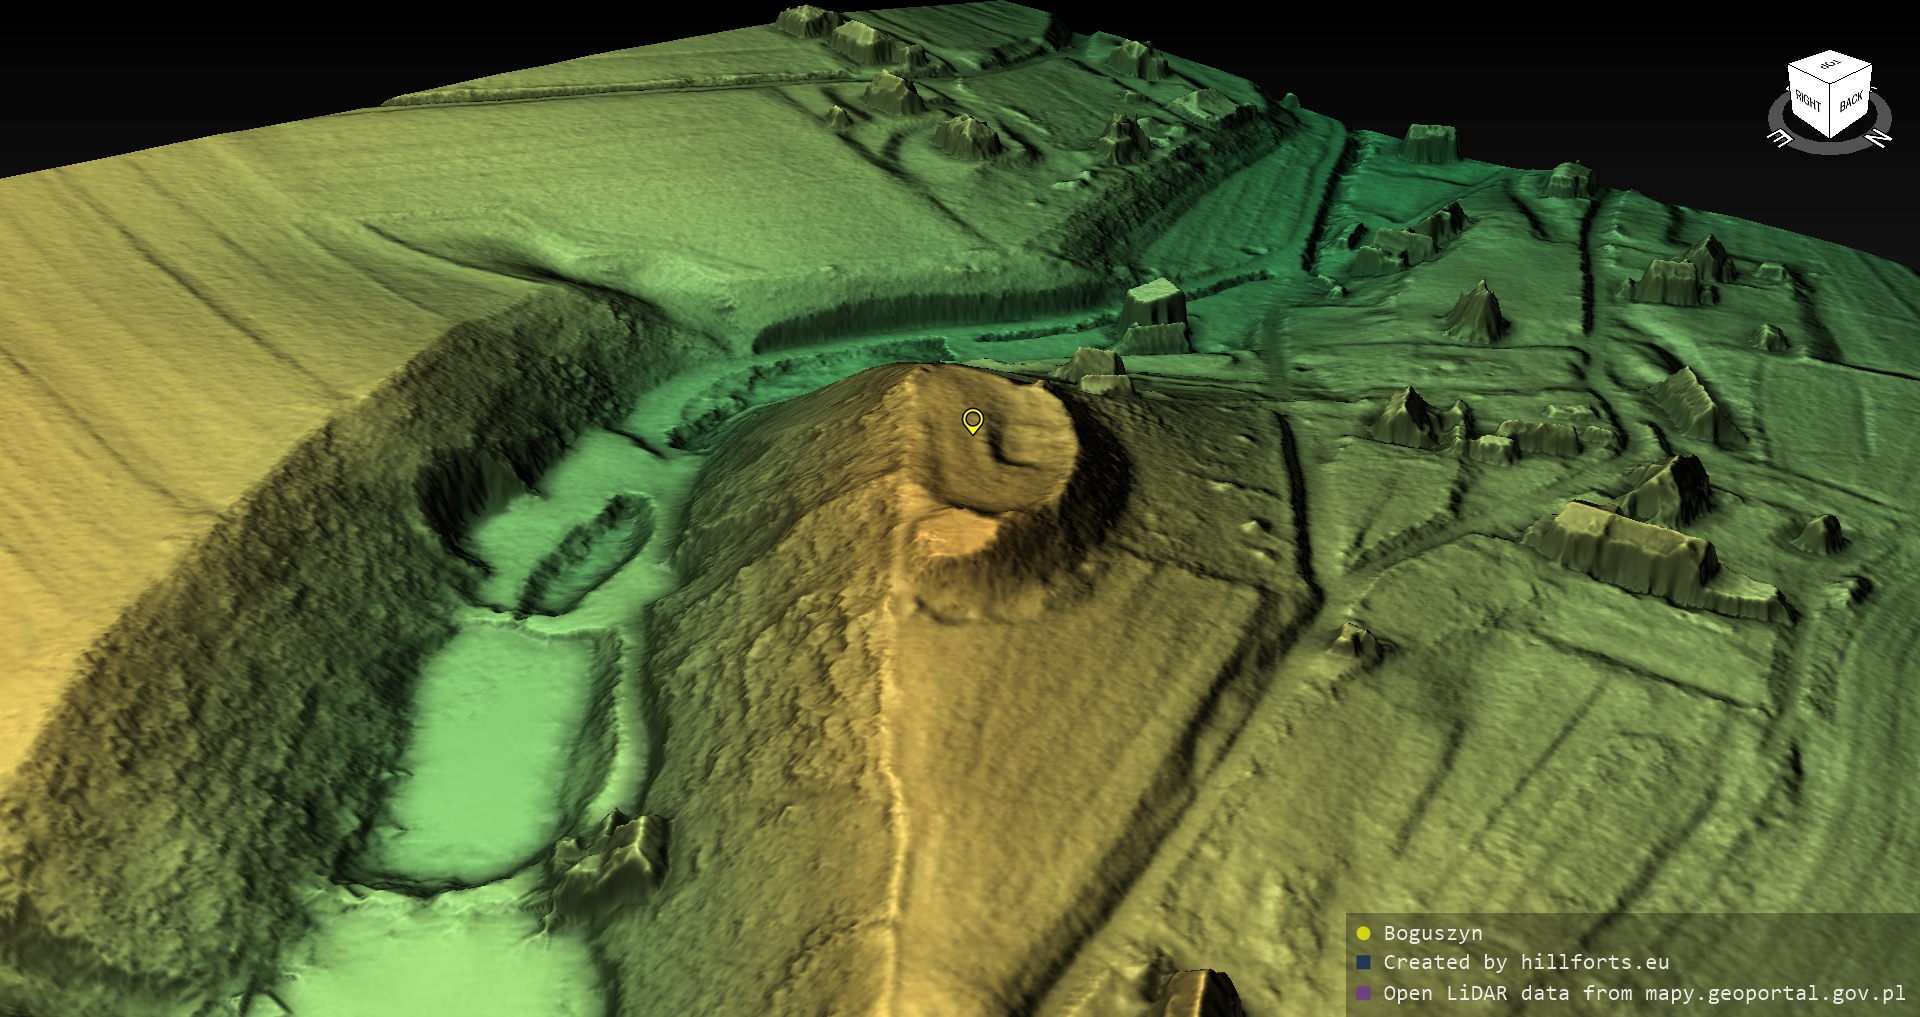Viewport: 1920px width, 1017px height.
Task: Click the BACK face of the view cube
Action: pos(1850,101)
